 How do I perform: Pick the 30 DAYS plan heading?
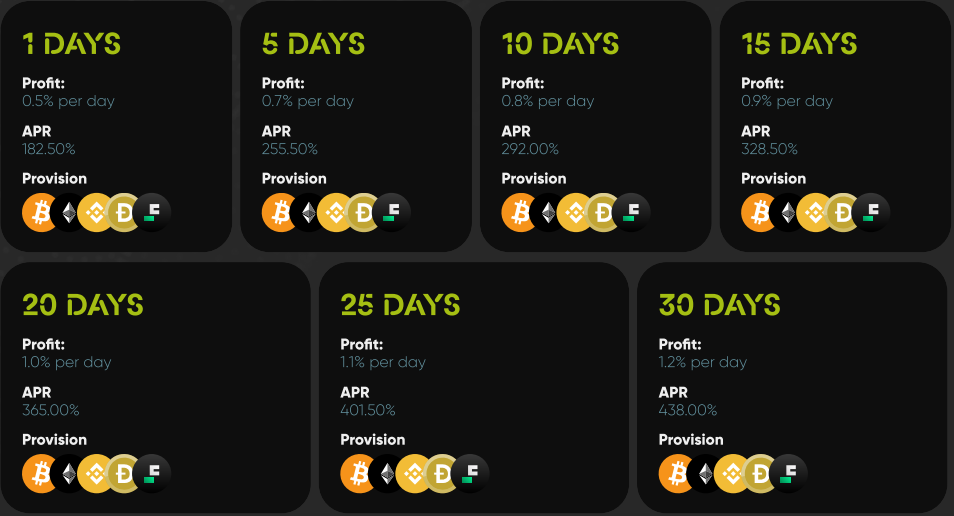pos(720,304)
